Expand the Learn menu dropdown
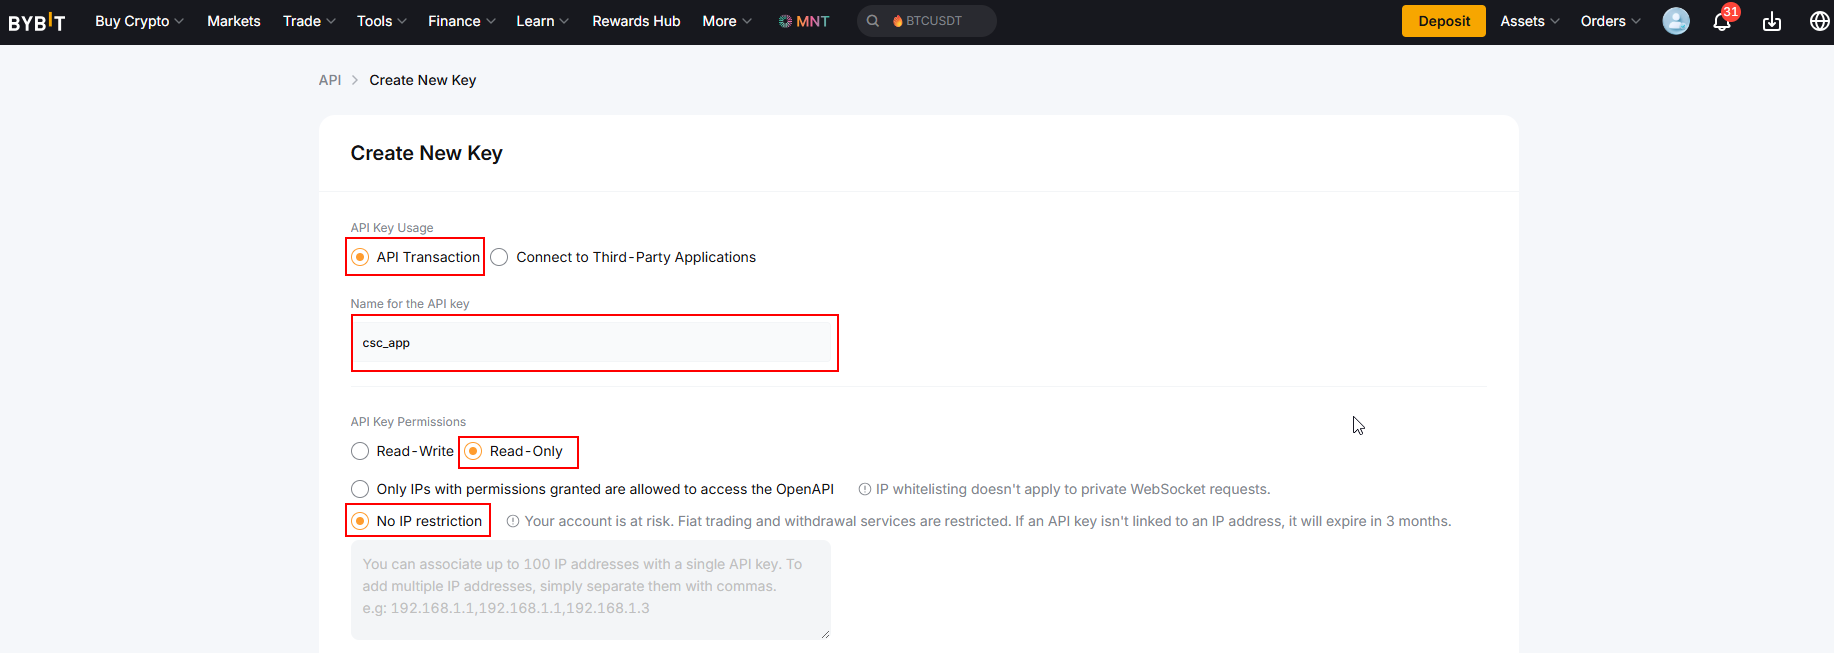Screen dimensions: 1834x653 542,21
